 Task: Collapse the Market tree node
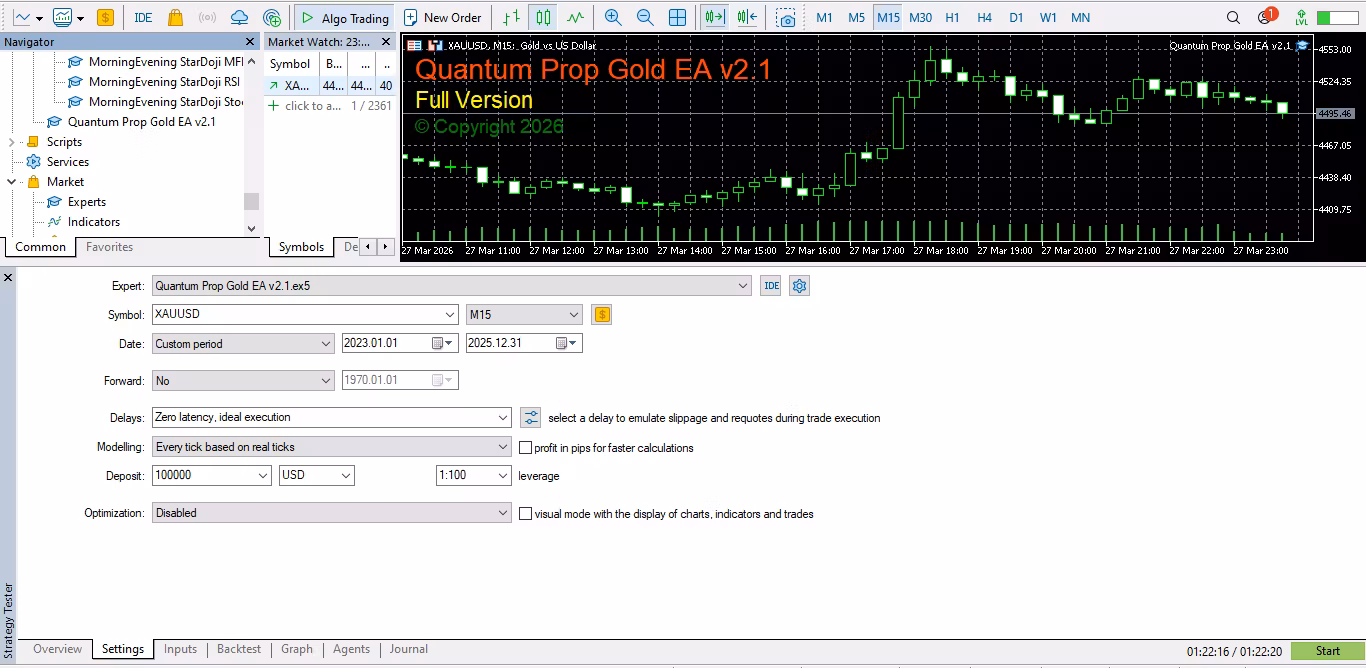[x=12, y=182]
